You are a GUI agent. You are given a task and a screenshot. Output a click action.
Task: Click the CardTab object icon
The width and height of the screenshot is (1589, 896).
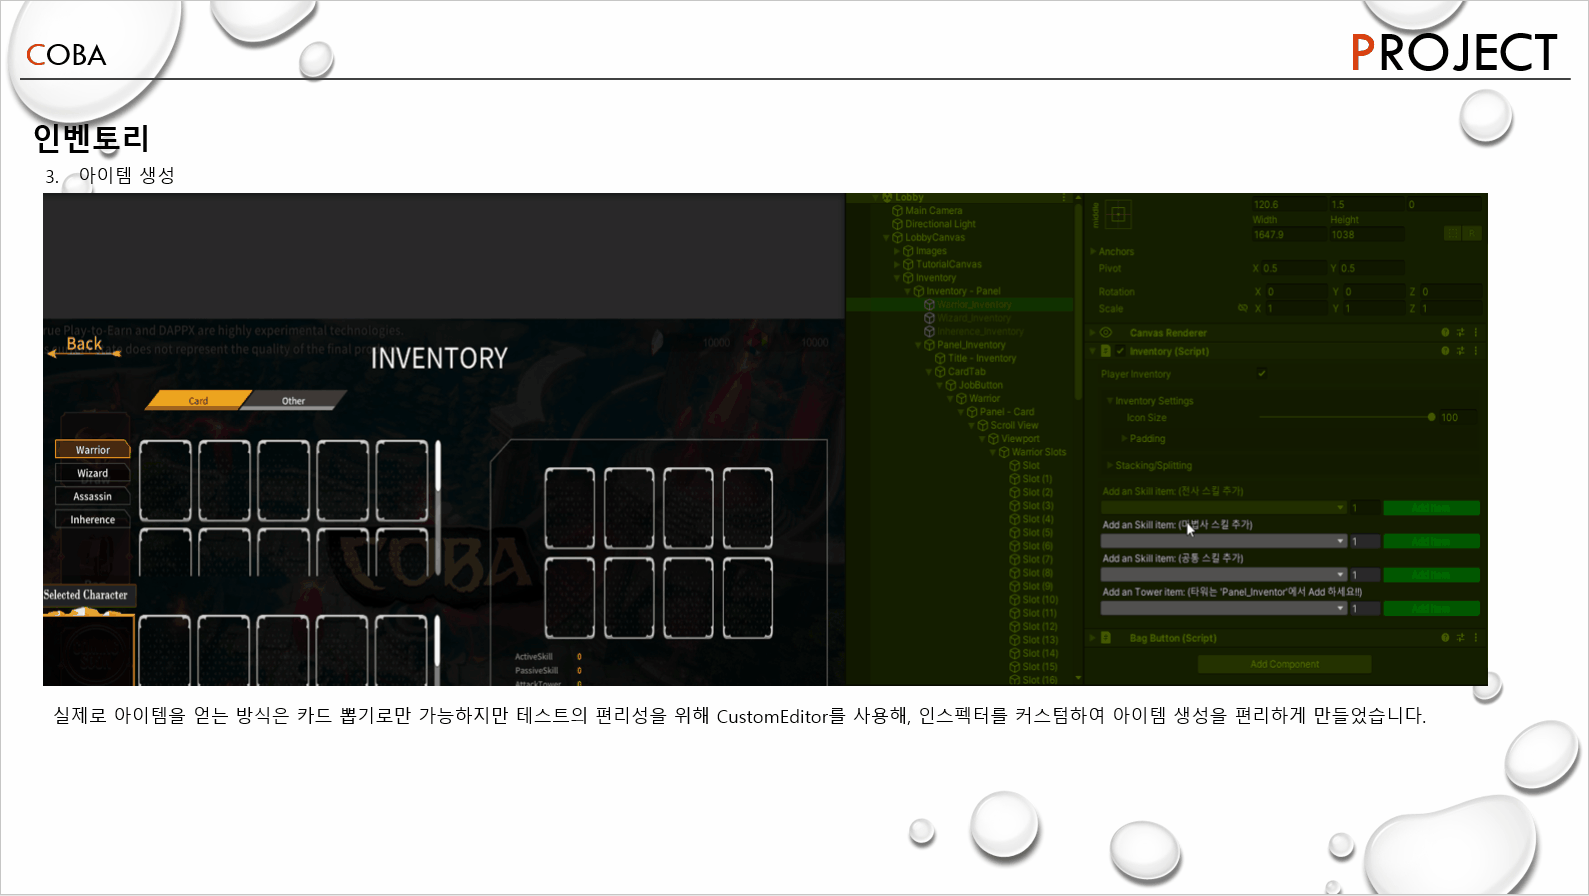[940, 372]
